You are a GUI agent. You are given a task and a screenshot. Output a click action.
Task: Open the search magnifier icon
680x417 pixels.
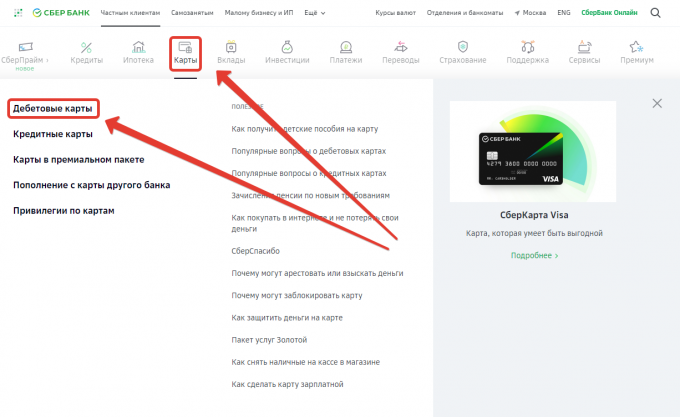coord(655,14)
